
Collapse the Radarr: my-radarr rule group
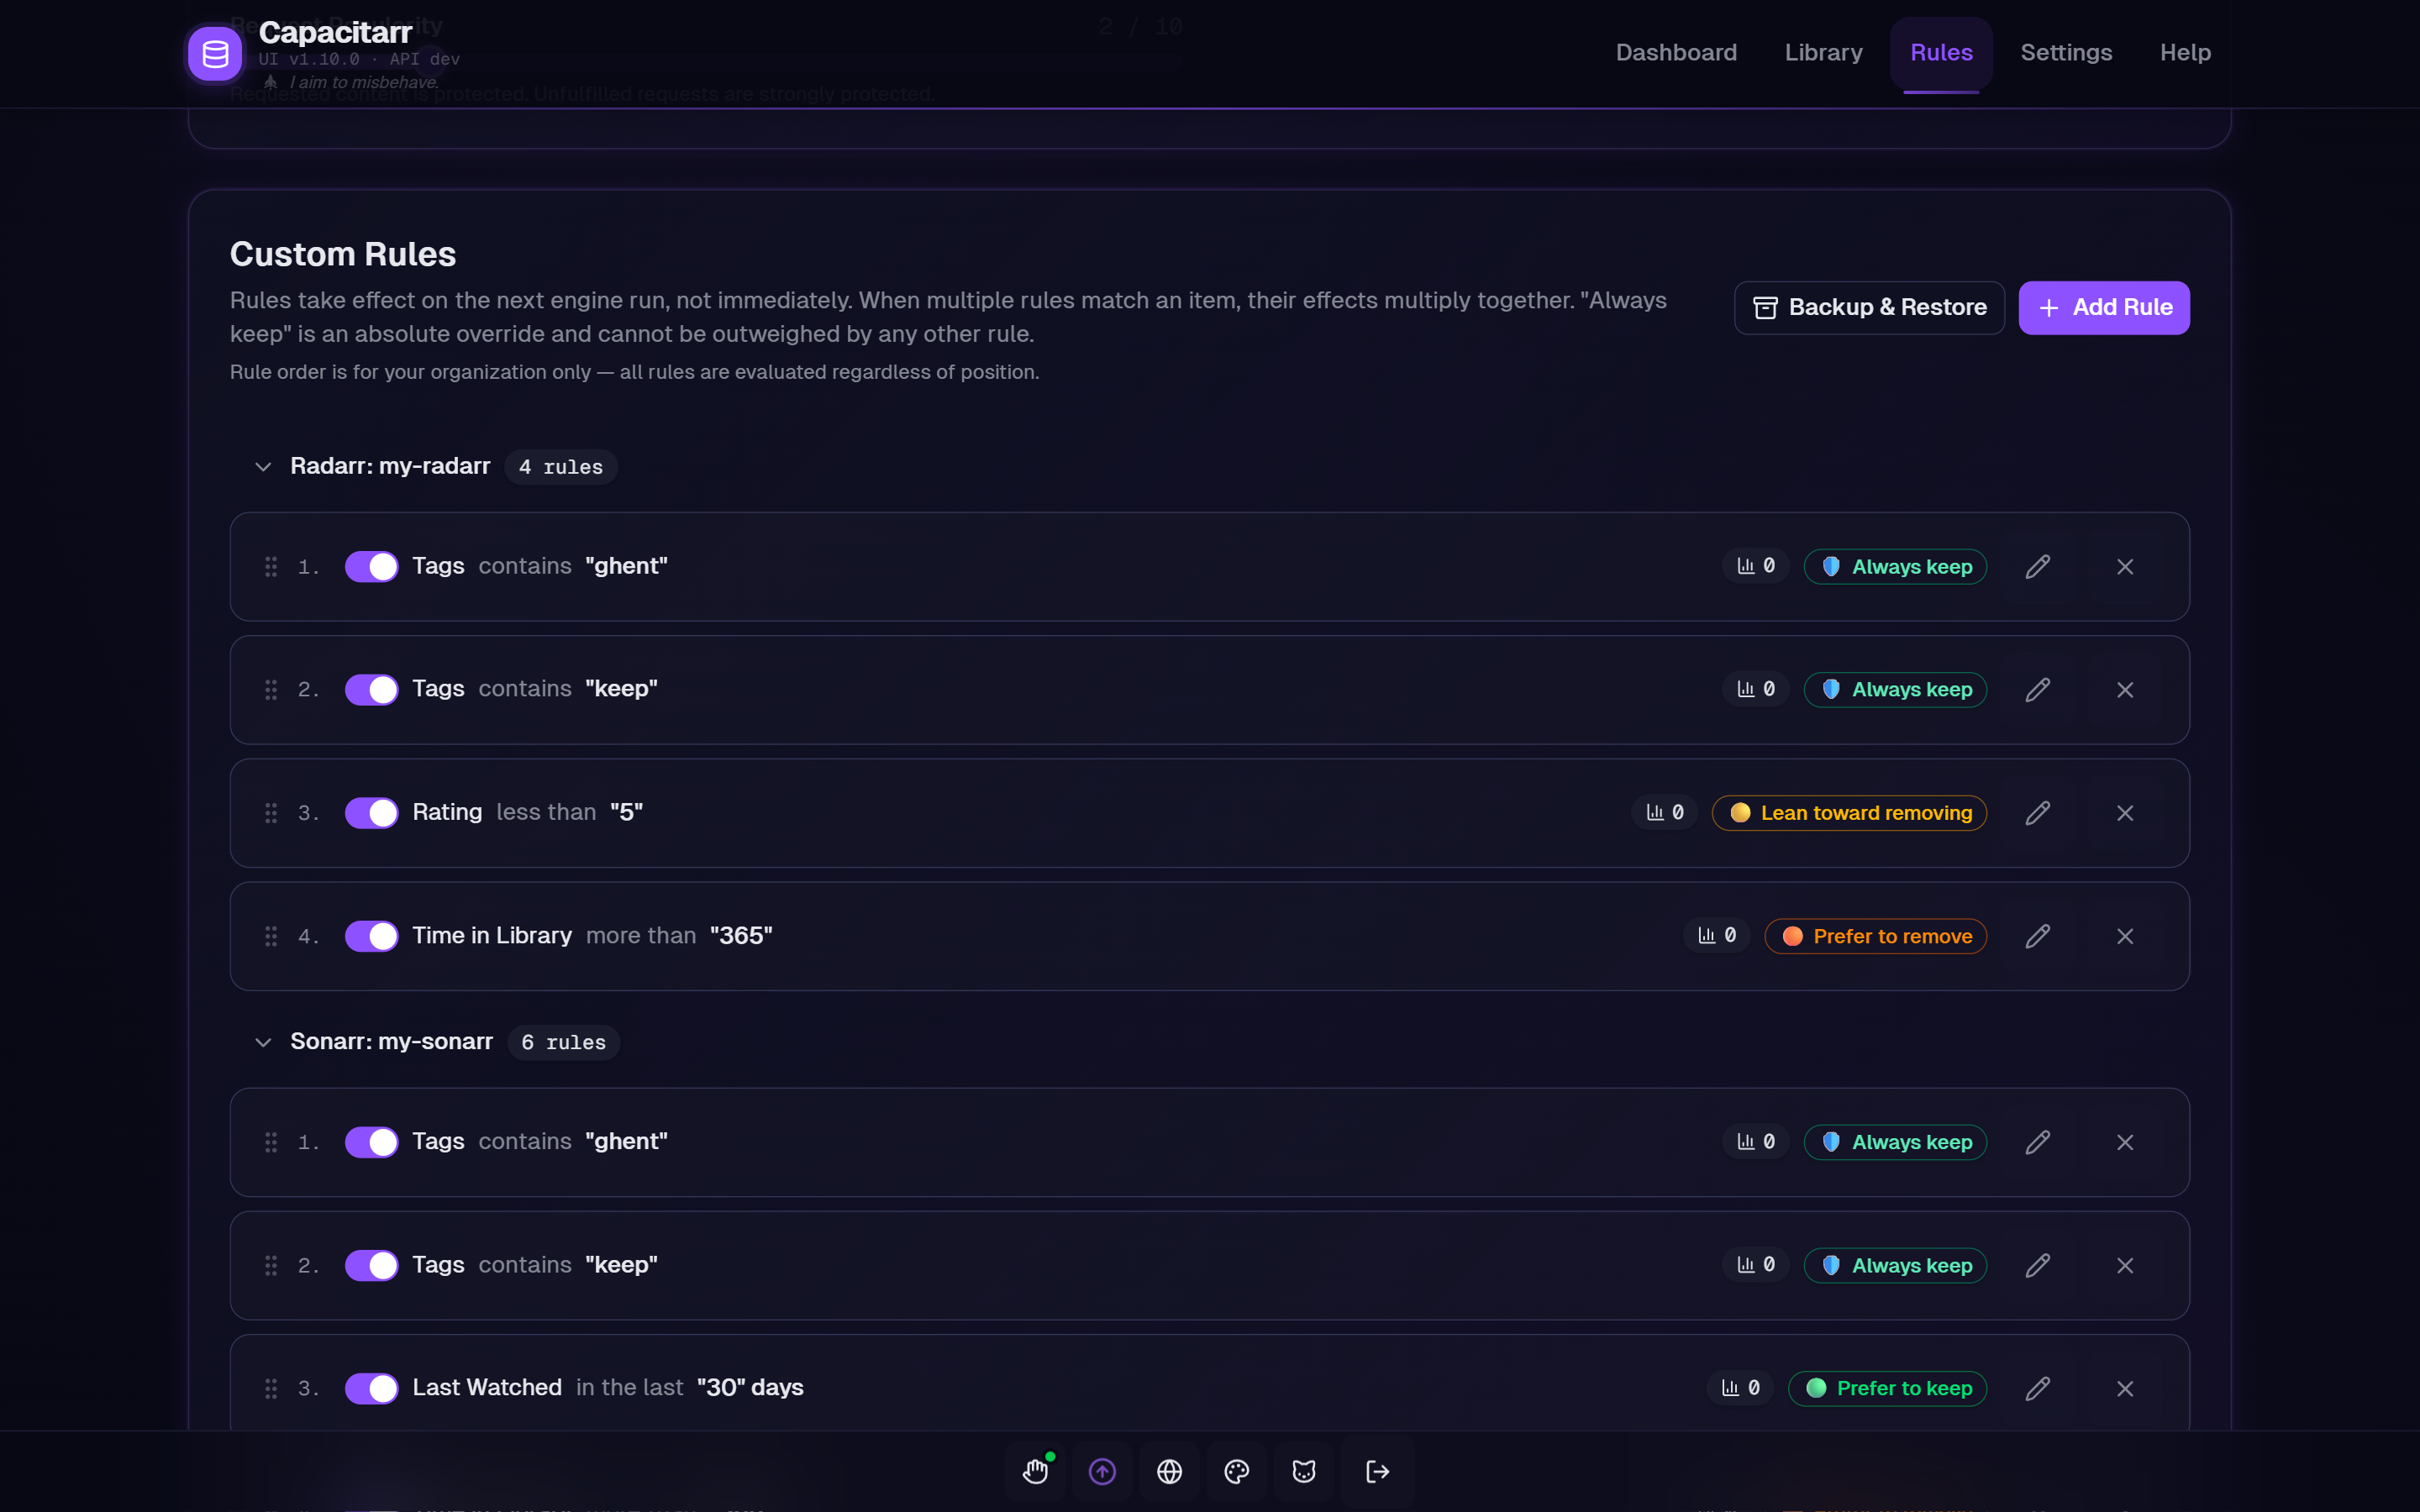pyautogui.click(x=263, y=467)
